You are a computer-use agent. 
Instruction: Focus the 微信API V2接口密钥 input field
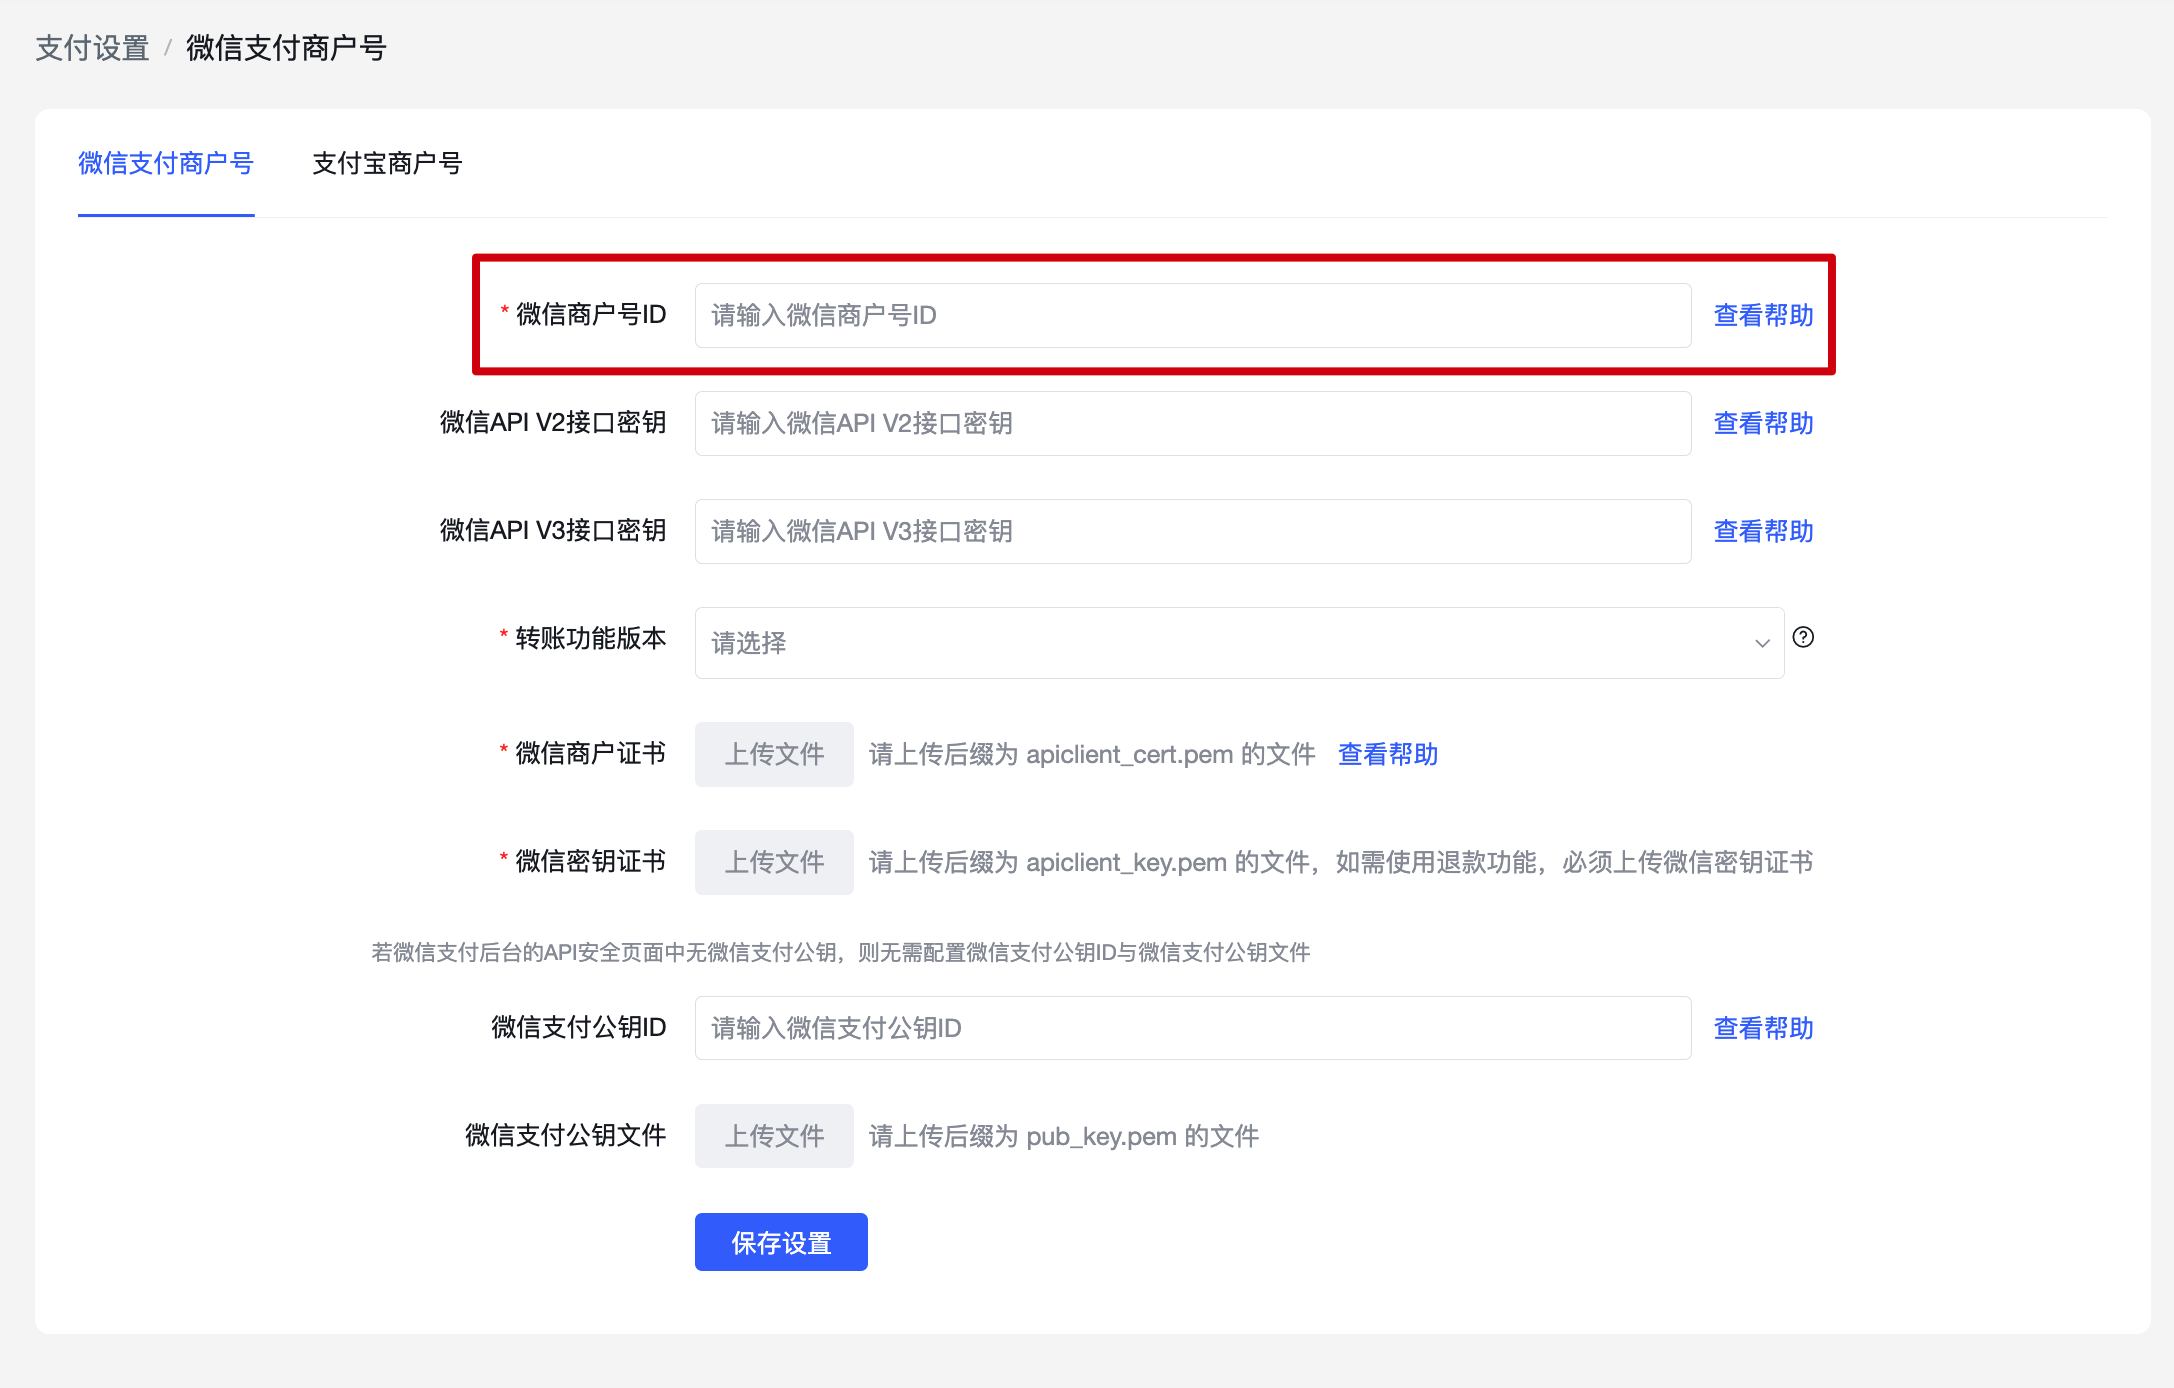[1193, 423]
